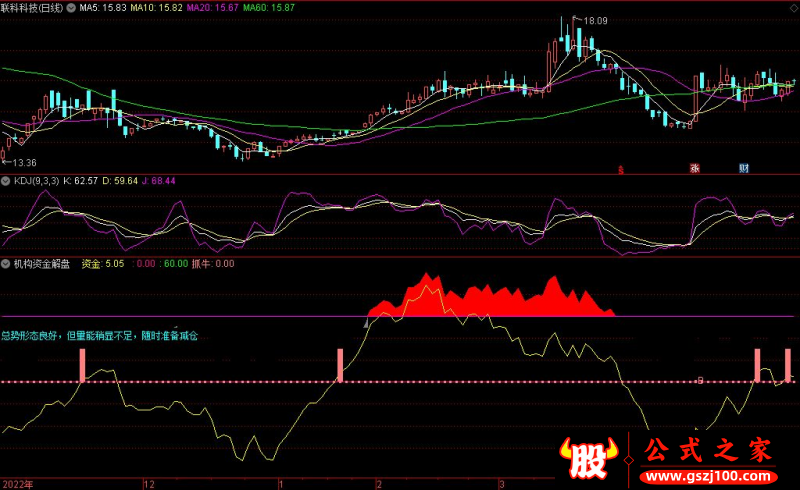Click the 资金: 5.05 value
The width and height of the screenshot is (800, 490).
pyautogui.click(x=103, y=264)
